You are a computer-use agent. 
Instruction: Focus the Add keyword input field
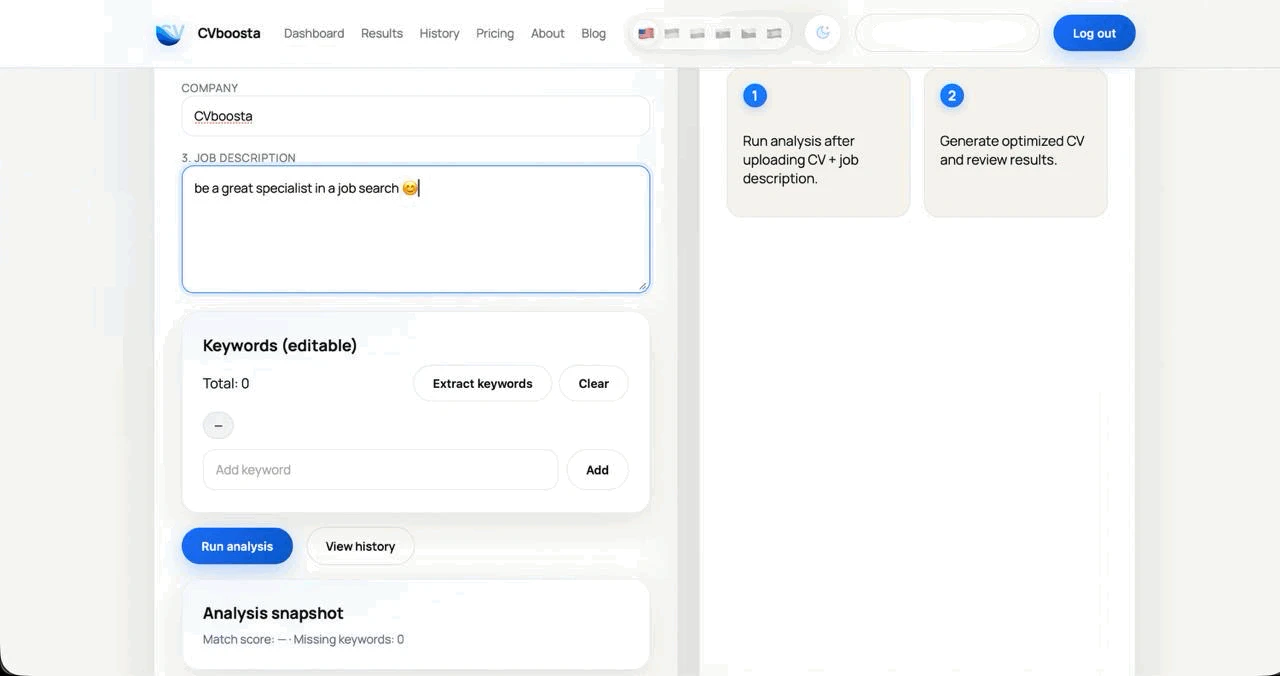tap(380, 470)
